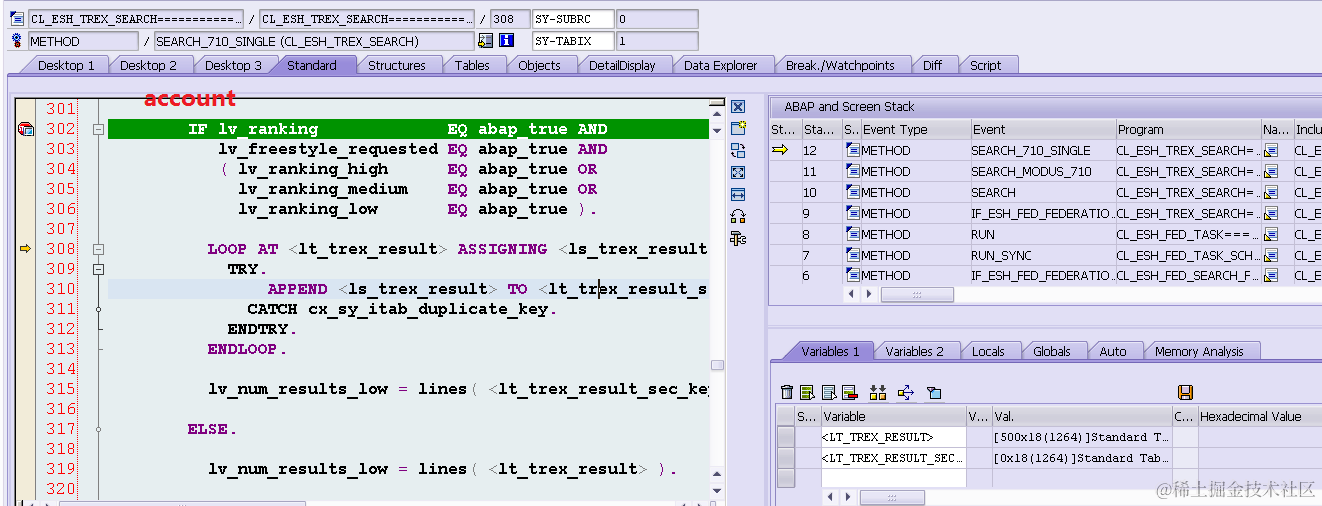Open the Memory Analysis tab
The image size is (1322, 506).
pos(1199,351)
